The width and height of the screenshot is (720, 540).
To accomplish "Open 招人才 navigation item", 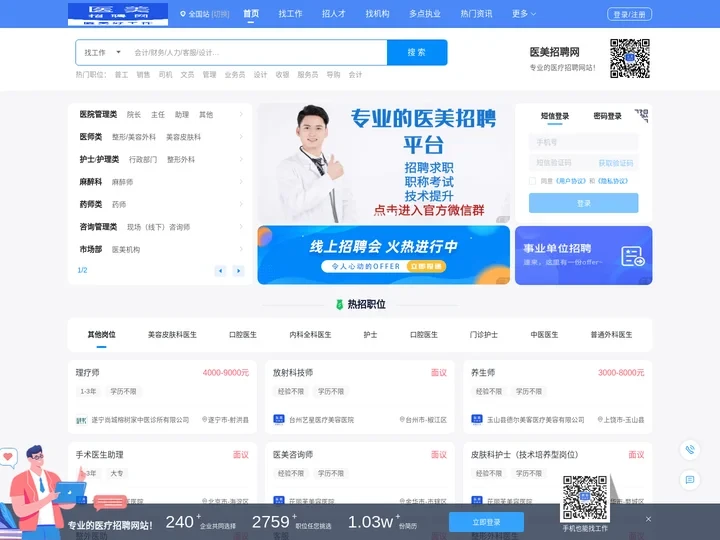I will (334, 14).
